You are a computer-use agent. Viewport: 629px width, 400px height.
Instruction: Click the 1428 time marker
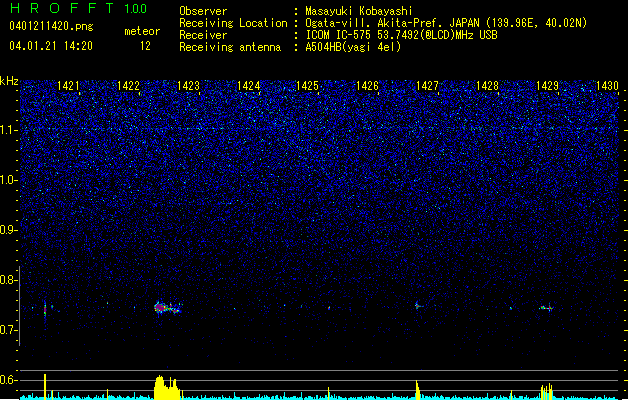pos(487,86)
